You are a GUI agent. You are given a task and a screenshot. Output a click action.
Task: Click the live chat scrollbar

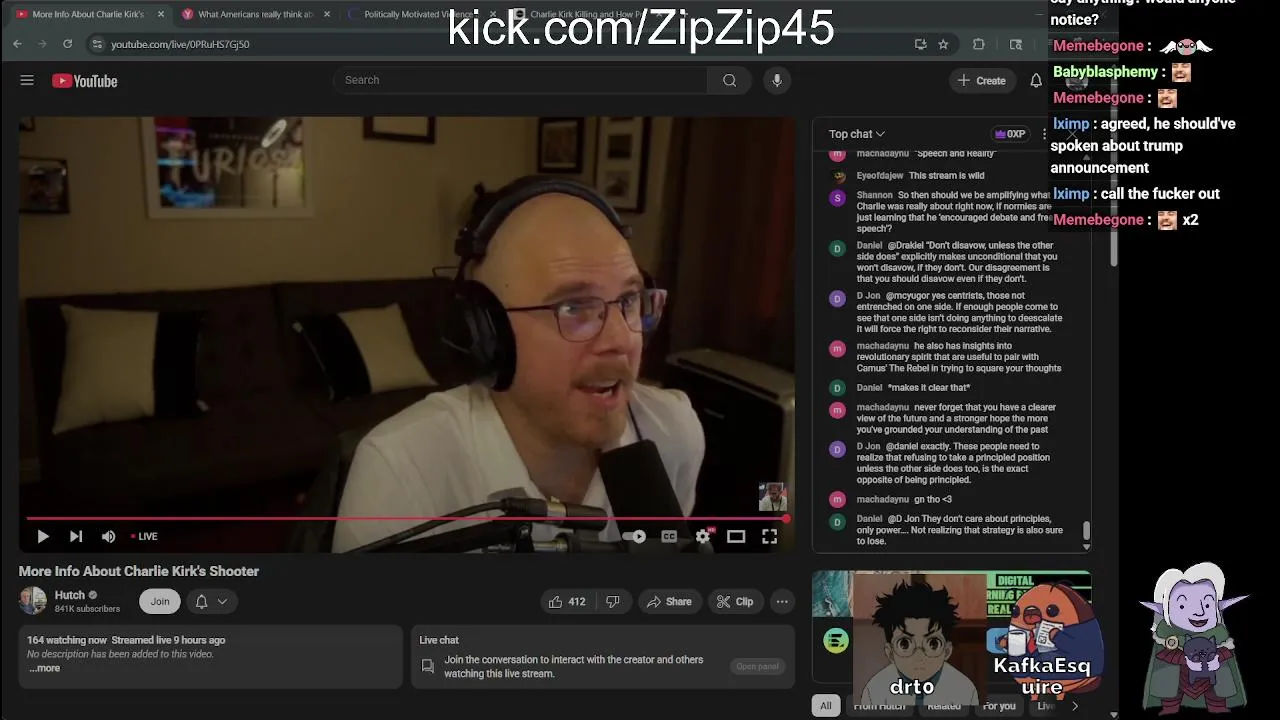[x=1086, y=530]
